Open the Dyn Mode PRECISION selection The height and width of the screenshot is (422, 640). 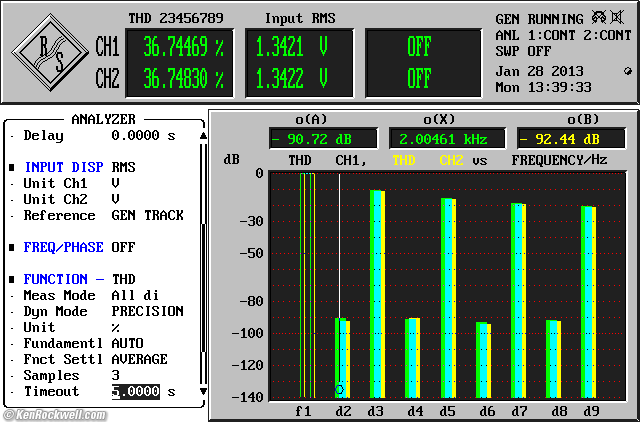[147, 311]
